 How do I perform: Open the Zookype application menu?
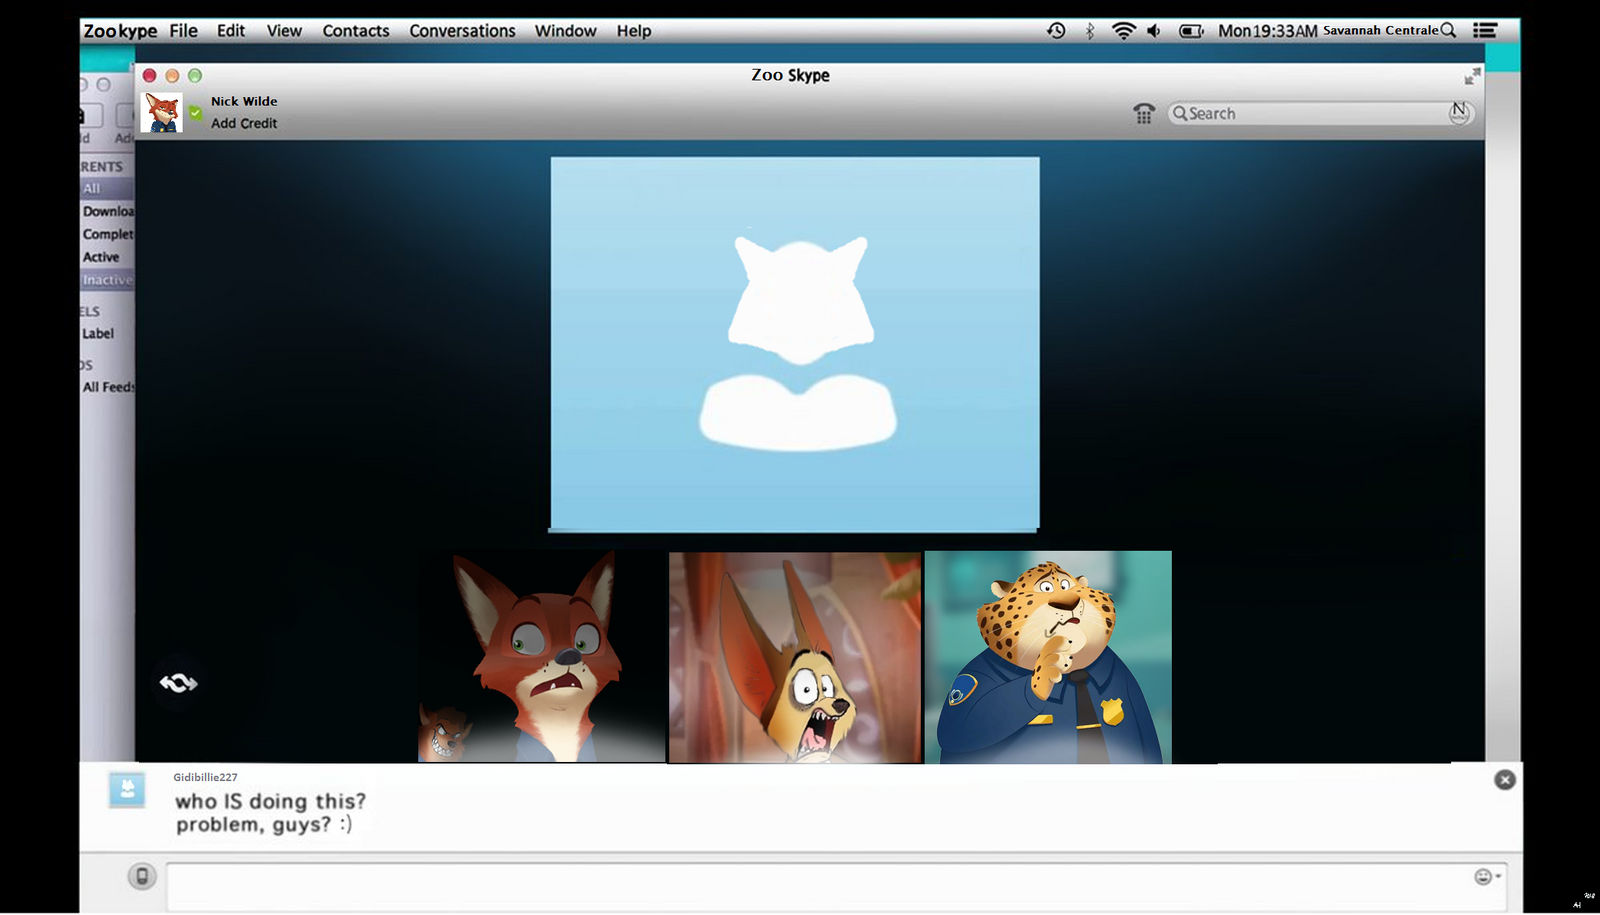pyautogui.click(x=120, y=31)
